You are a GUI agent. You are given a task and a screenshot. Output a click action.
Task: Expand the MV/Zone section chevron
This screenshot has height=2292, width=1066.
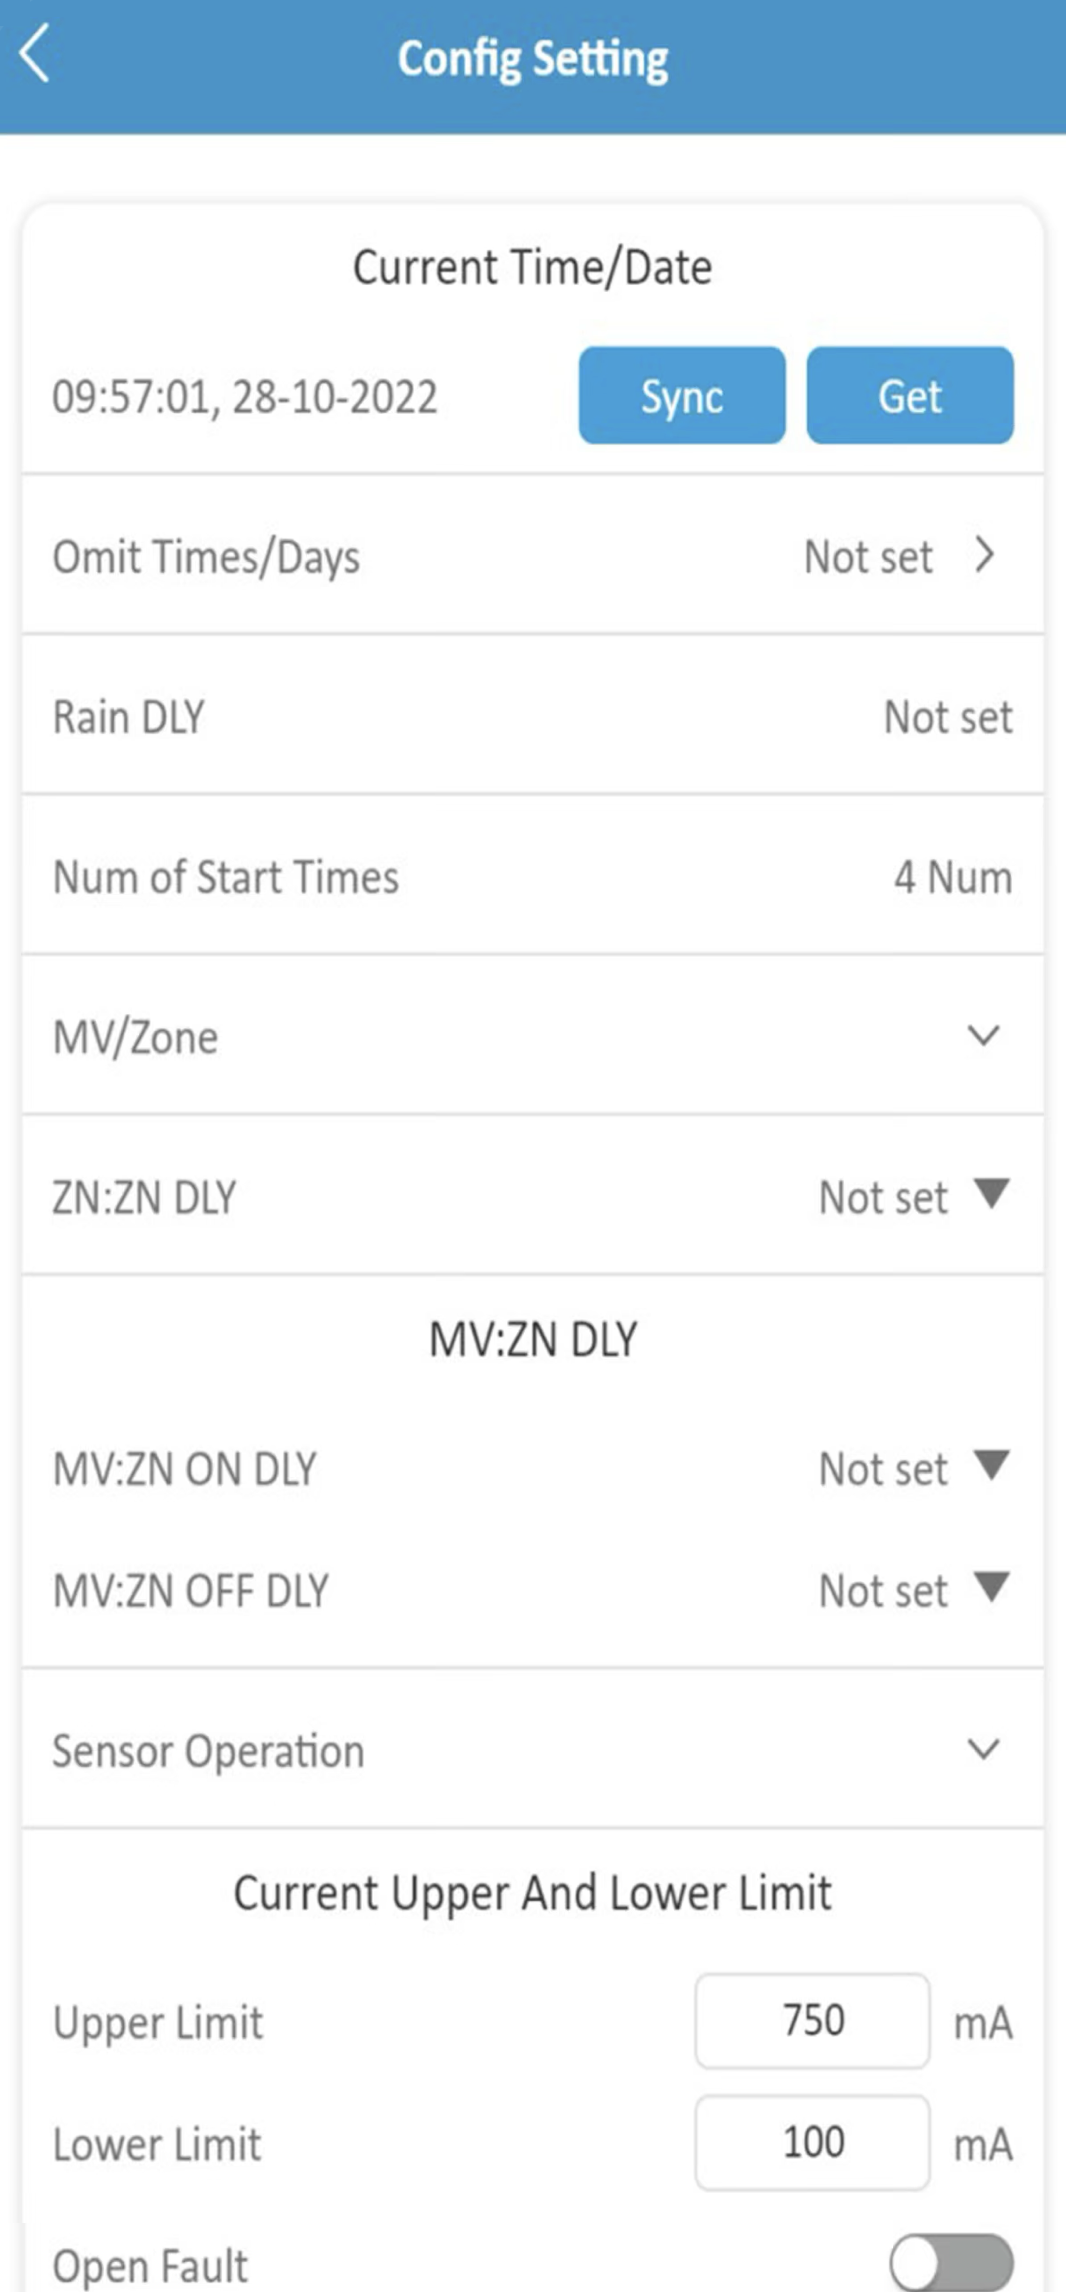click(x=984, y=1036)
